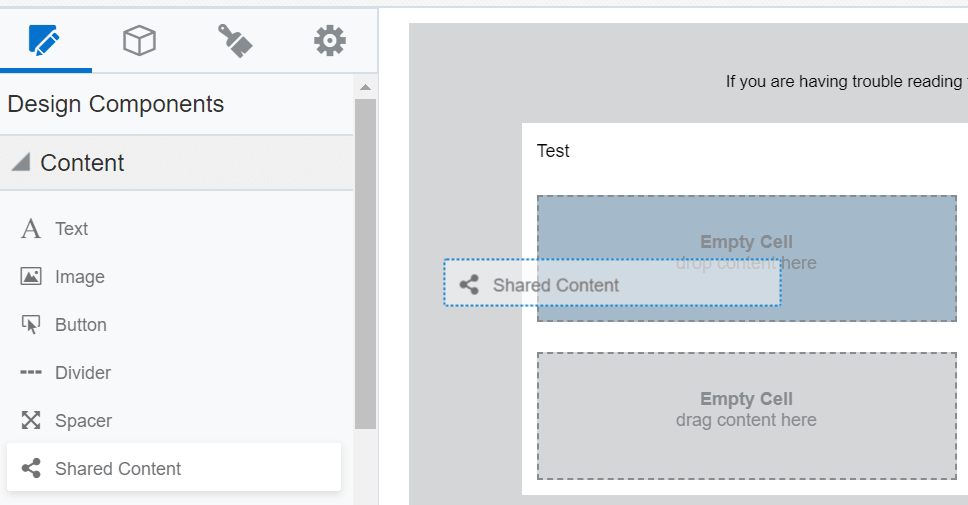
Task: Click the Image component icon
Action: [x=31, y=277]
